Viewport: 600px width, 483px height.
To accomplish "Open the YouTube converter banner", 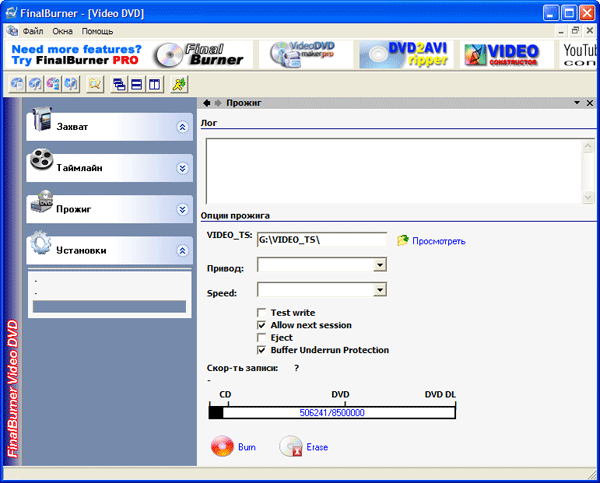I will [579, 55].
